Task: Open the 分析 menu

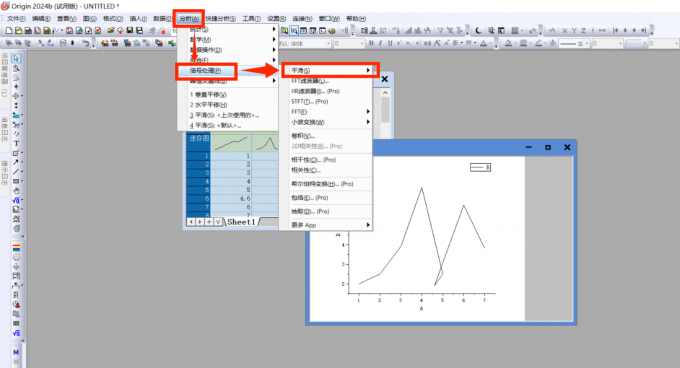Action: (x=189, y=19)
